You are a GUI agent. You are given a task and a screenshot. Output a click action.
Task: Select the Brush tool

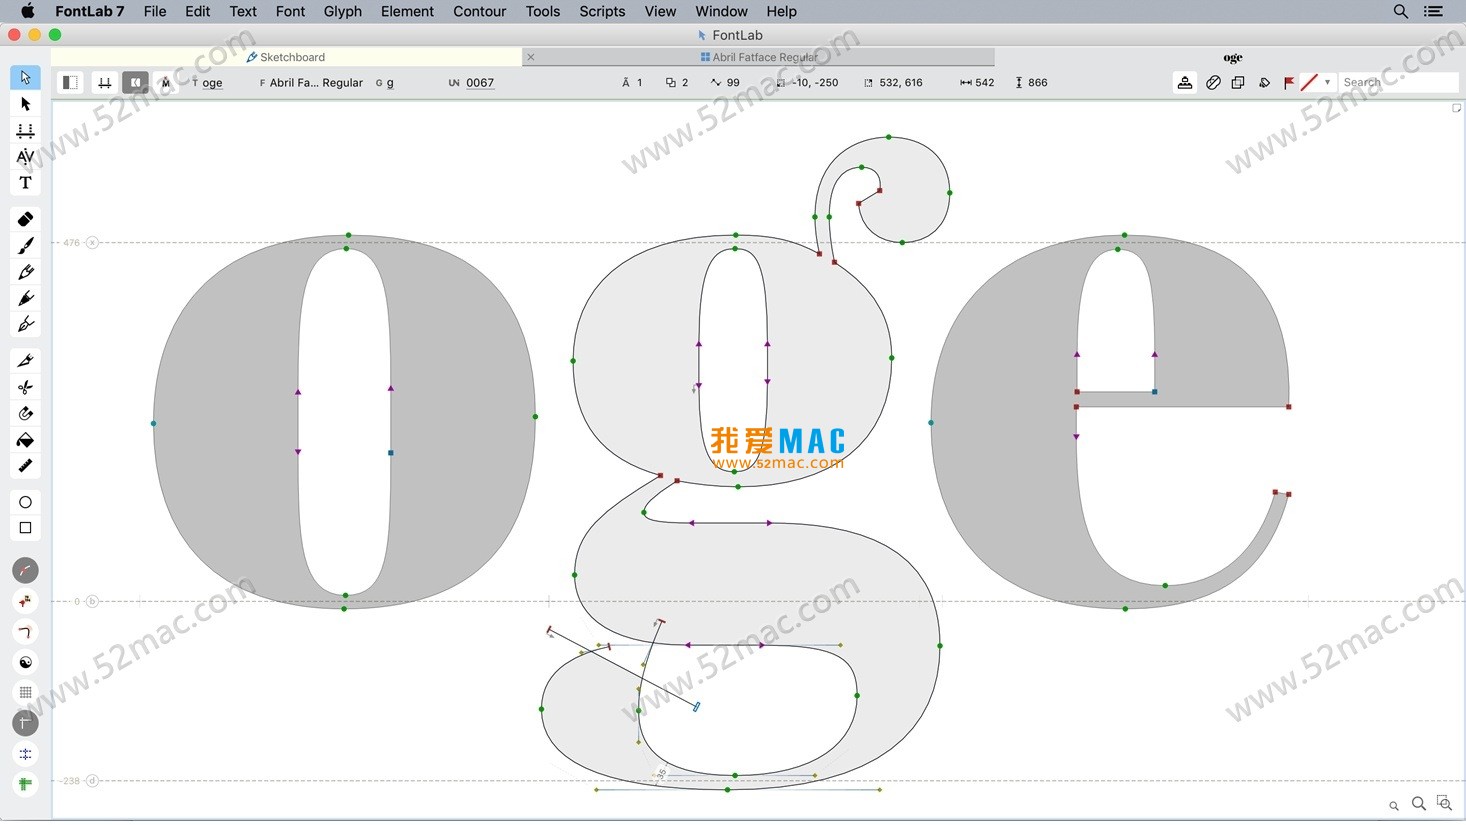coord(25,245)
